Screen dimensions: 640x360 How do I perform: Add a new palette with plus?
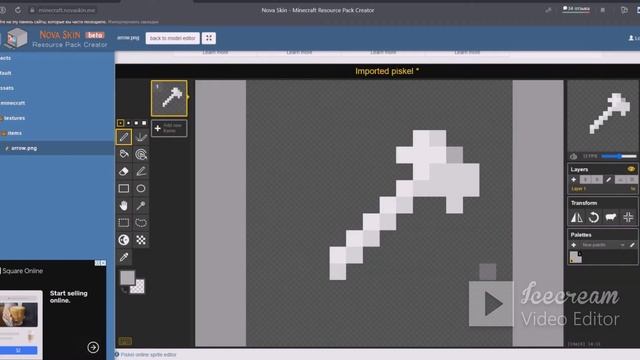[573, 245]
